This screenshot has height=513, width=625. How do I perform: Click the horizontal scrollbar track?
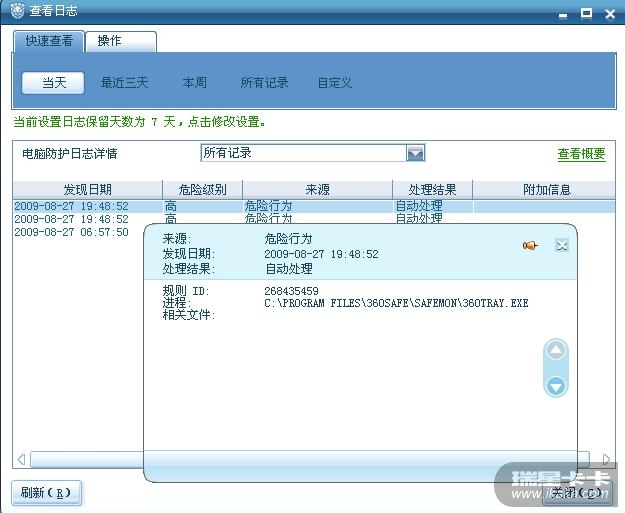[86, 459]
